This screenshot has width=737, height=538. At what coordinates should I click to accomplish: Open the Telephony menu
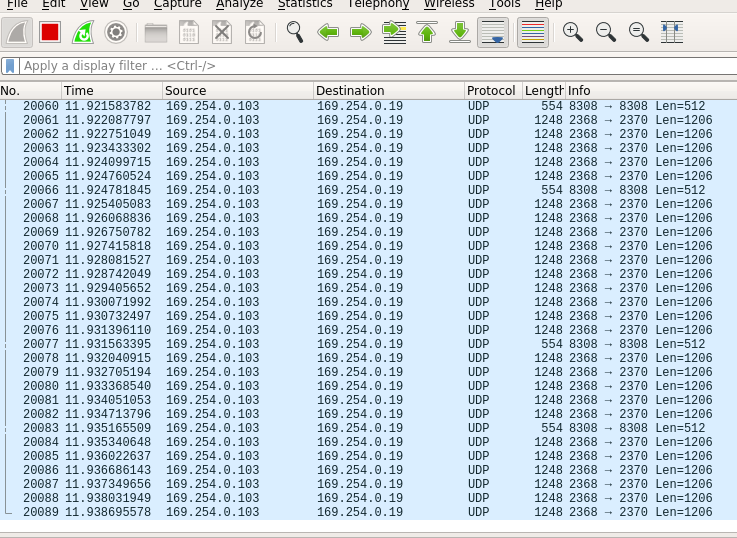click(x=378, y=4)
